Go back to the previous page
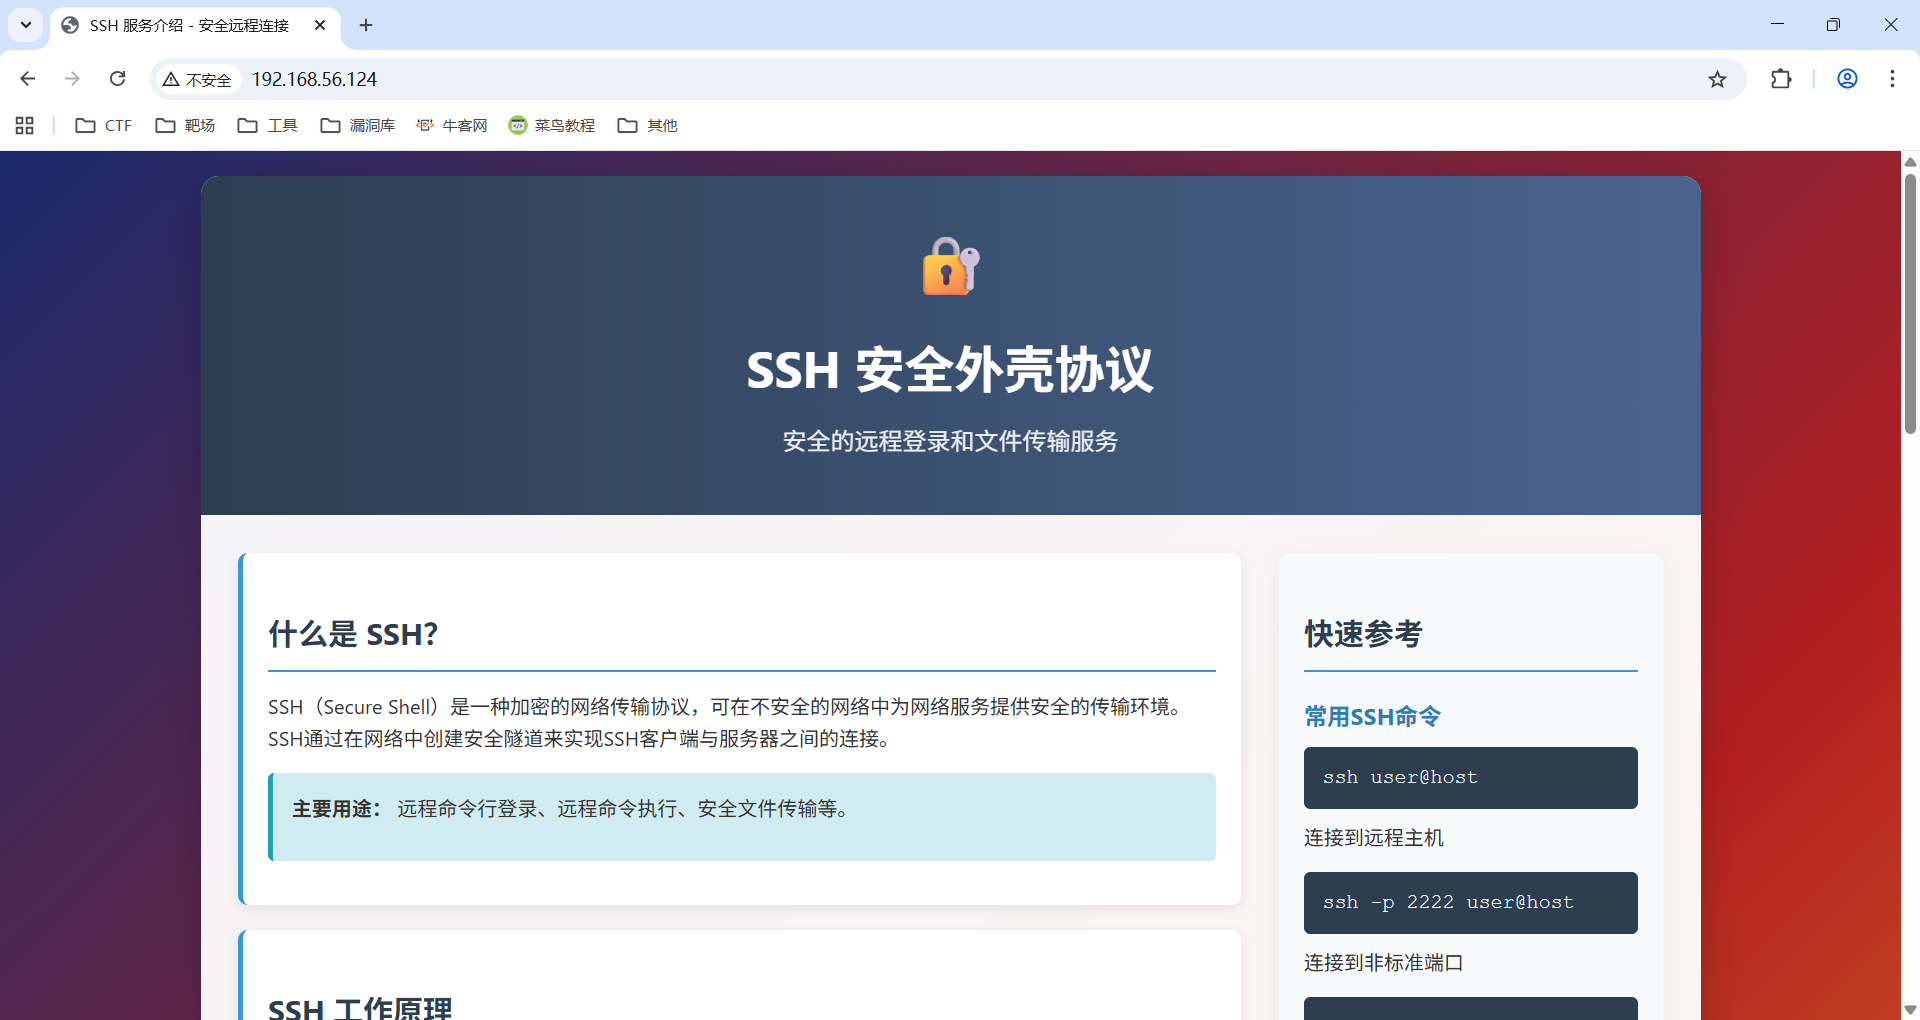Screen dimensions: 1920x1020 (x=28, y=79)
